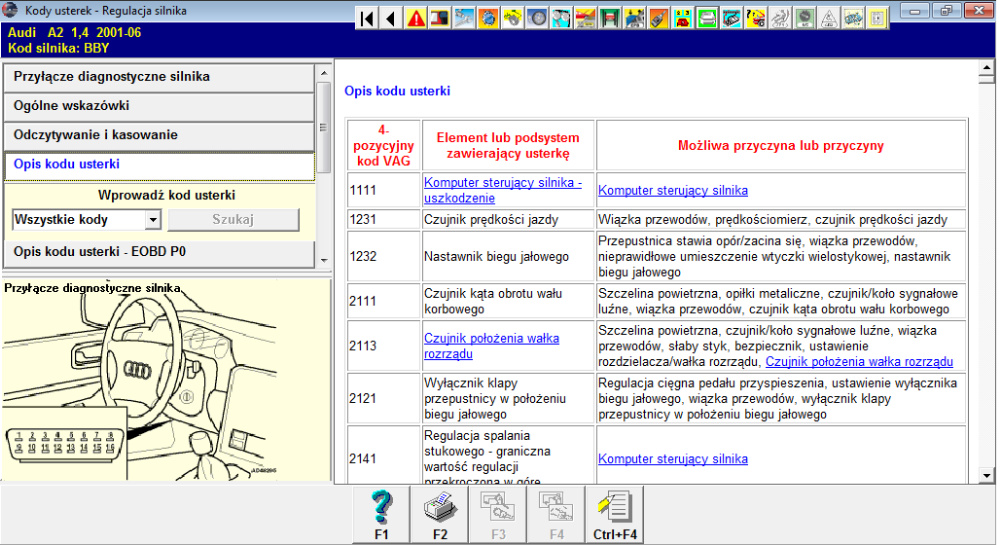Image resolution: width=1000 pixels, height=545 pixels.
Task: Click the Szukaj search button
Action: click(x=233, y=219)
